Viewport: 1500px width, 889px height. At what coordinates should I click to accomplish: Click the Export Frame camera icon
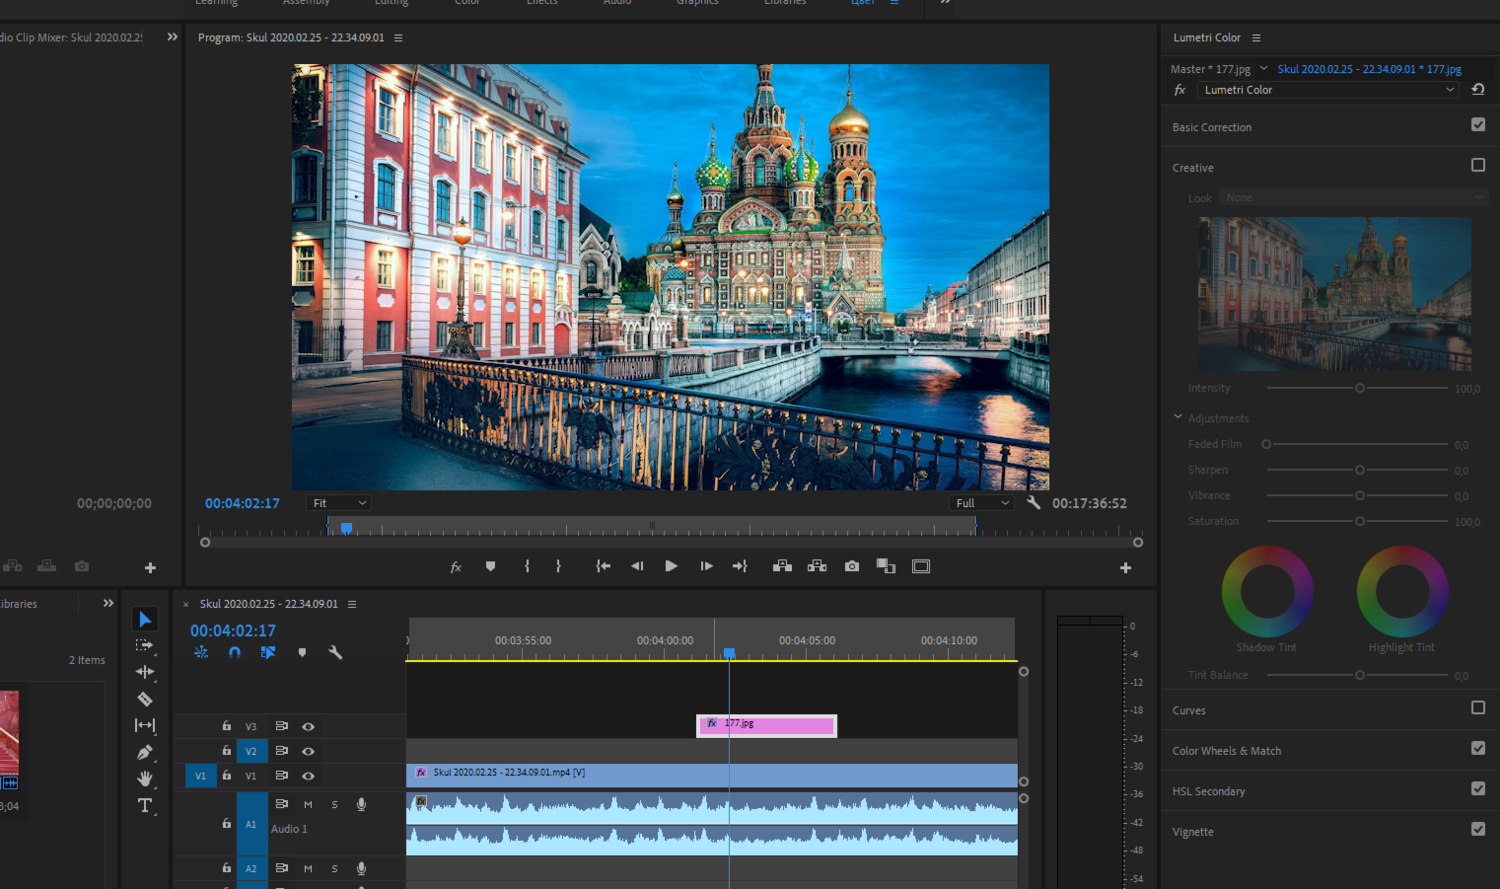coord(852,566)
